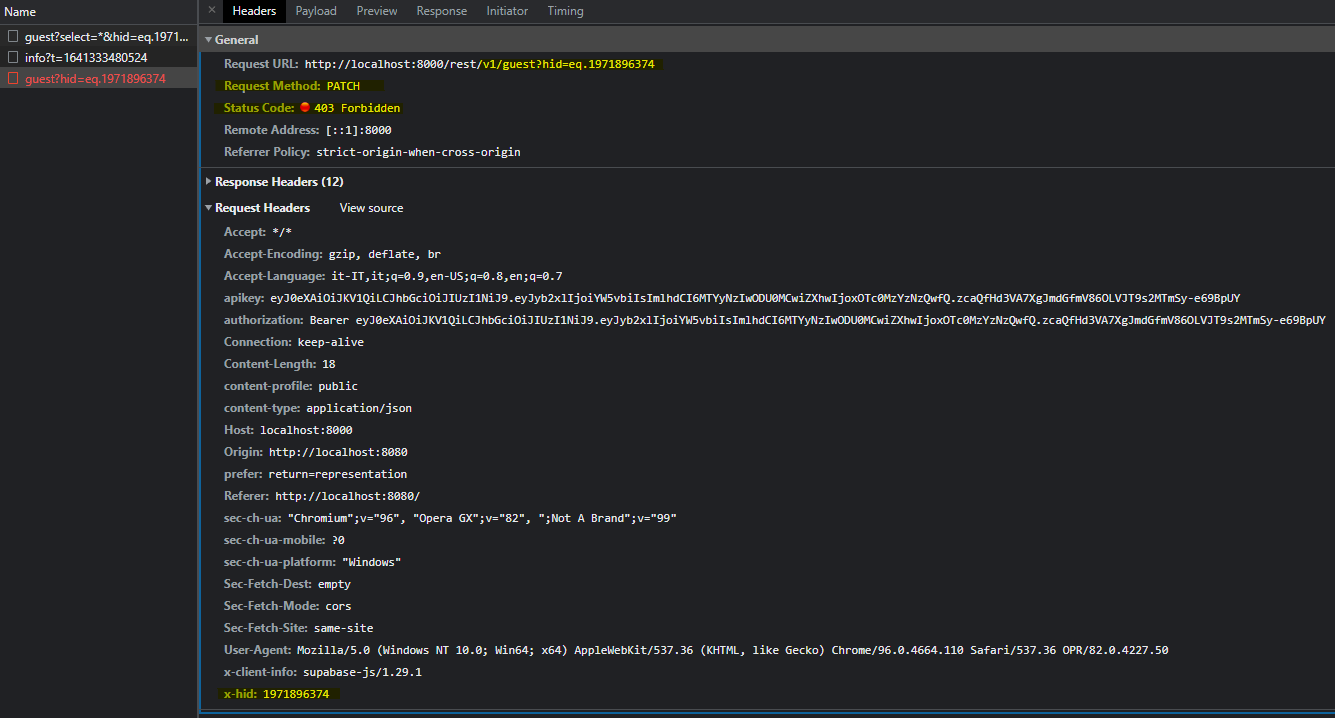Click the red failed-request file icon
The image size is (1335, 718).
pyautogui.click(x=13, y=79)
